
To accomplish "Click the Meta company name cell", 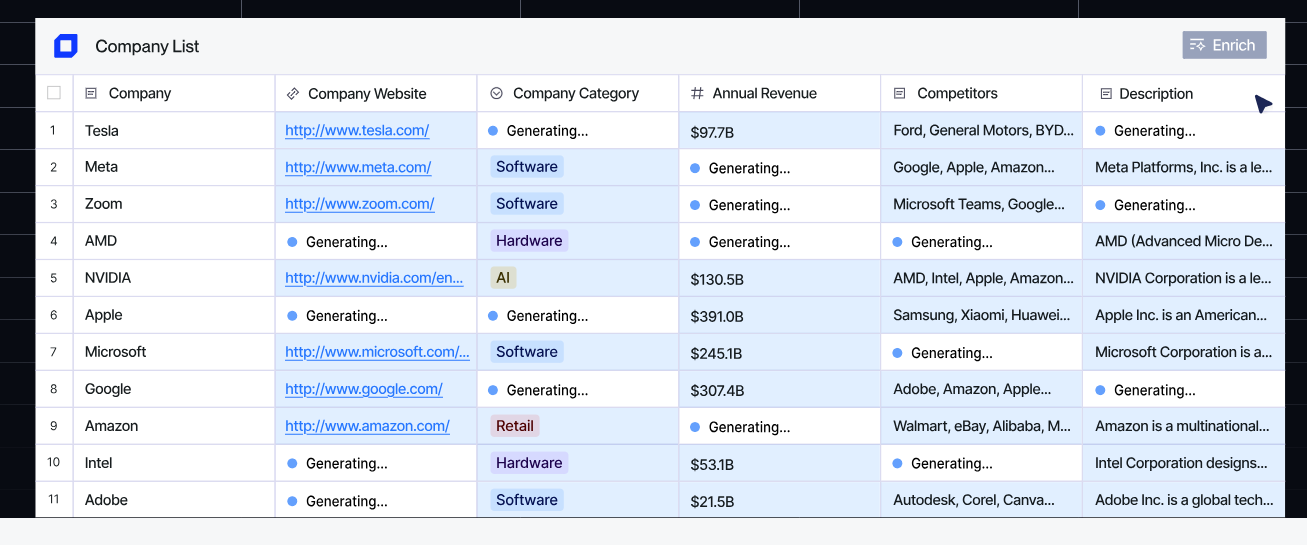I will [174, 167].
